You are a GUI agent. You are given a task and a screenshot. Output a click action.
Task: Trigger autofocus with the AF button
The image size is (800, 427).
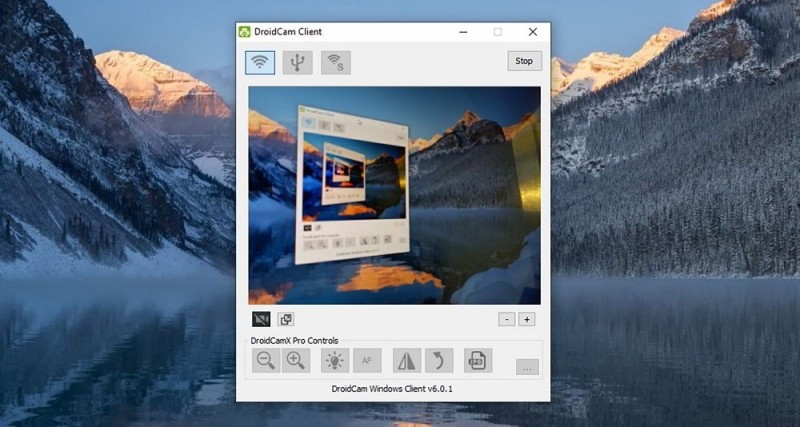point(367,360)
